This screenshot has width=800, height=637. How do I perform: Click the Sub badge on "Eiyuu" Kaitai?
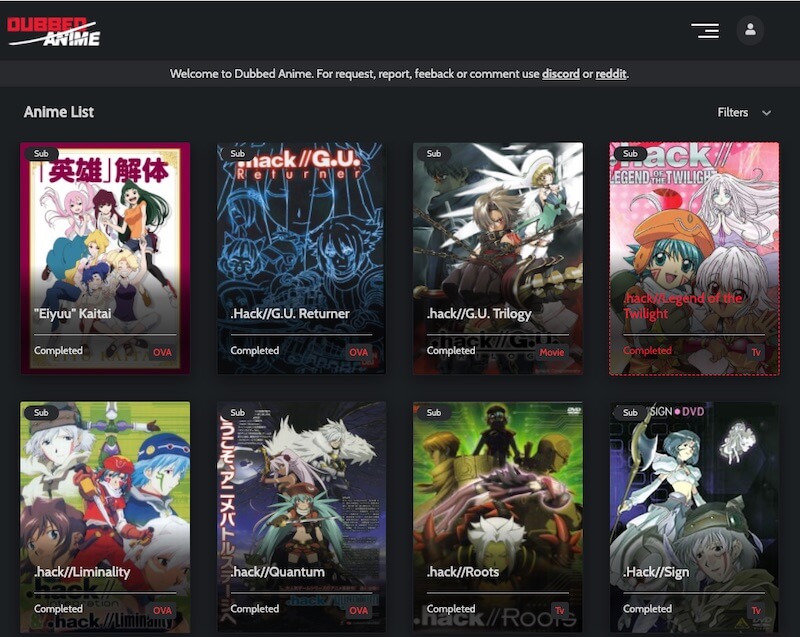coord(41,154)
